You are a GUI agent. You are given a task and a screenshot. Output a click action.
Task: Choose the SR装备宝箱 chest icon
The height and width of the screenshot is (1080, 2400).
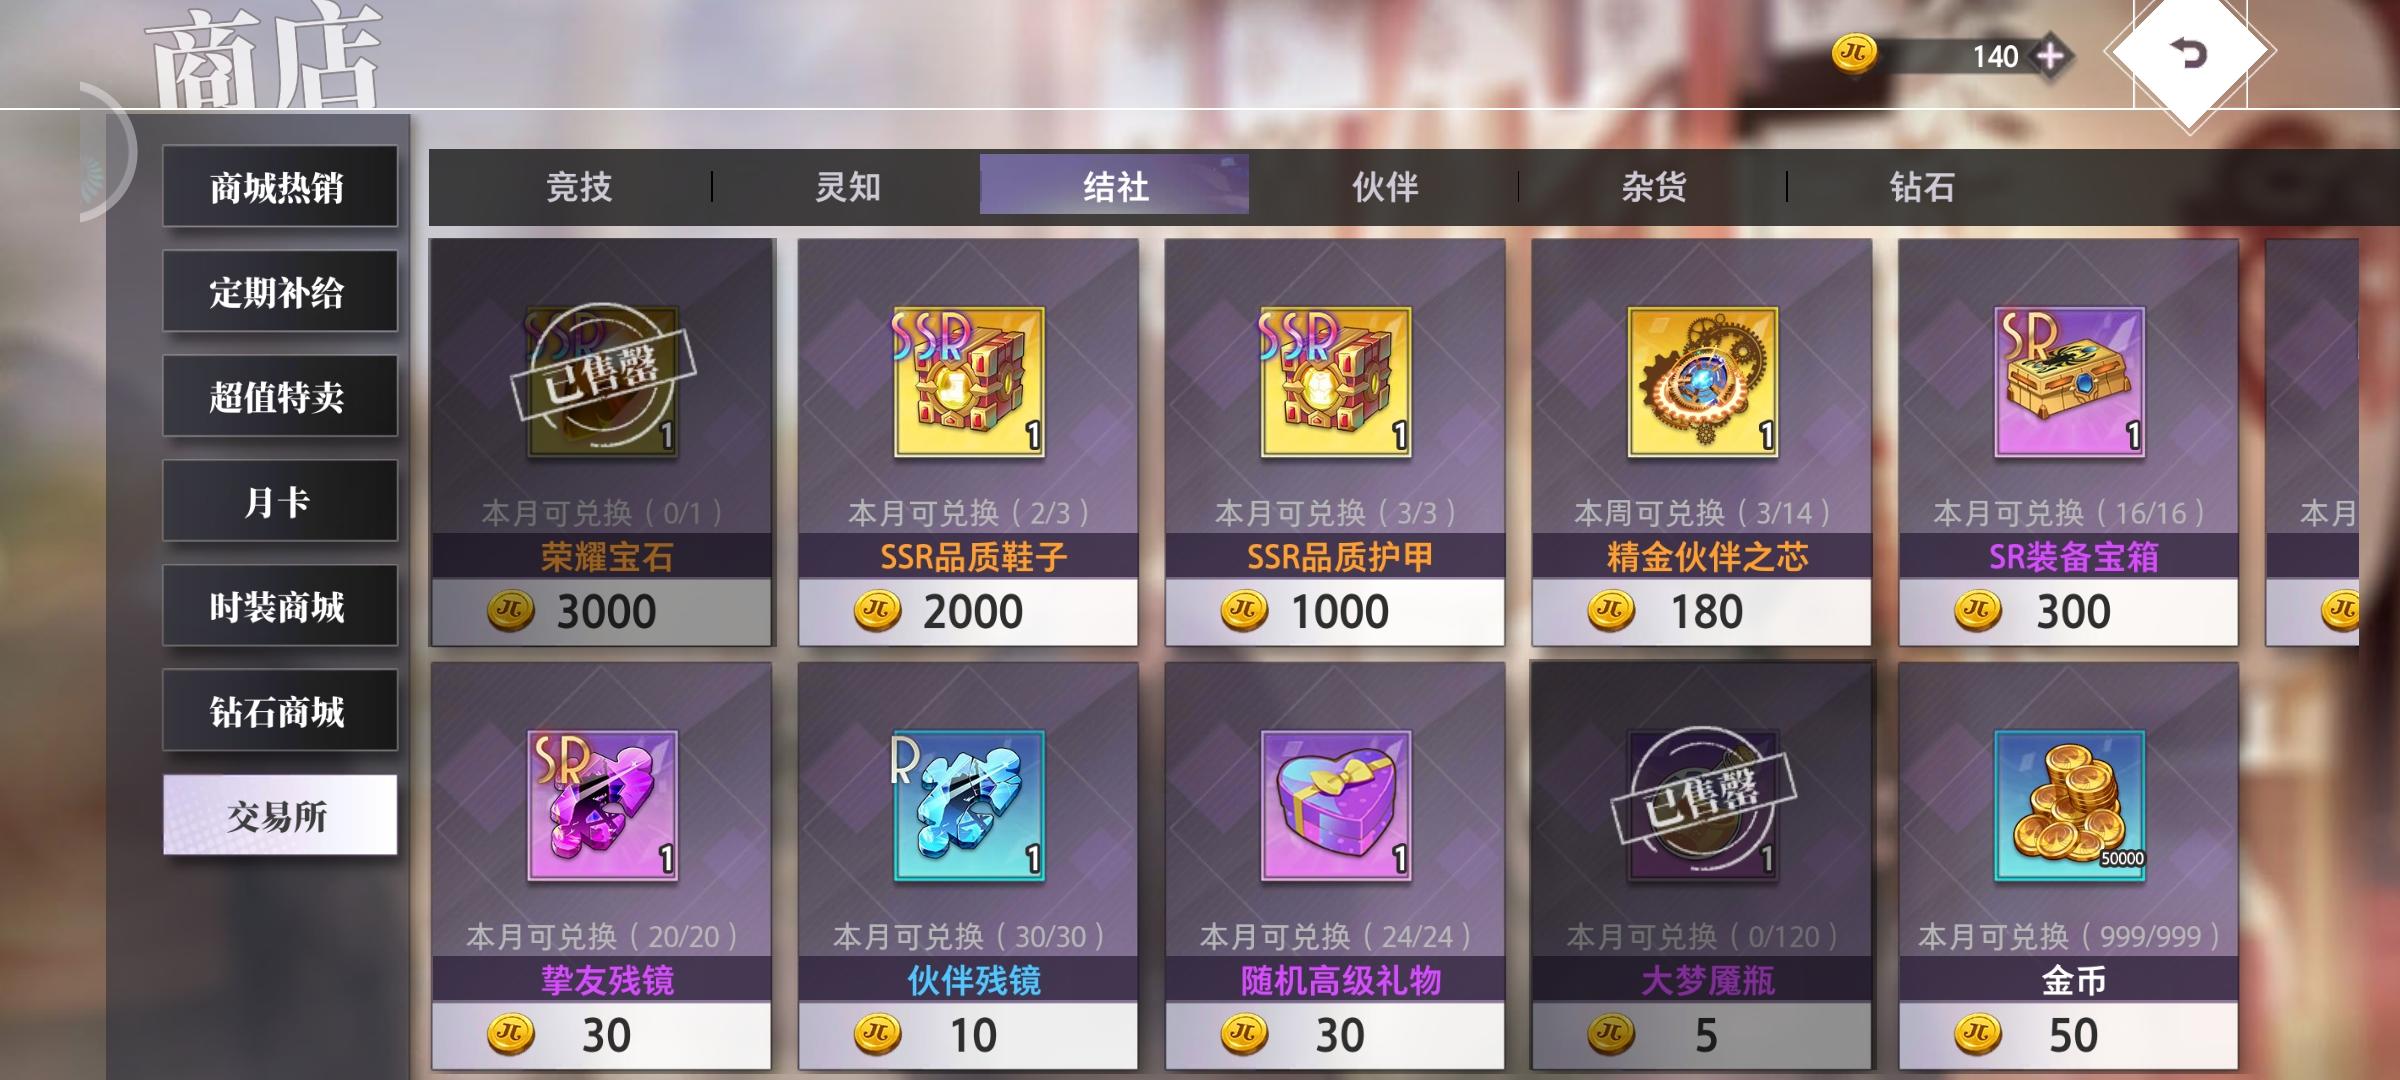2070,382
